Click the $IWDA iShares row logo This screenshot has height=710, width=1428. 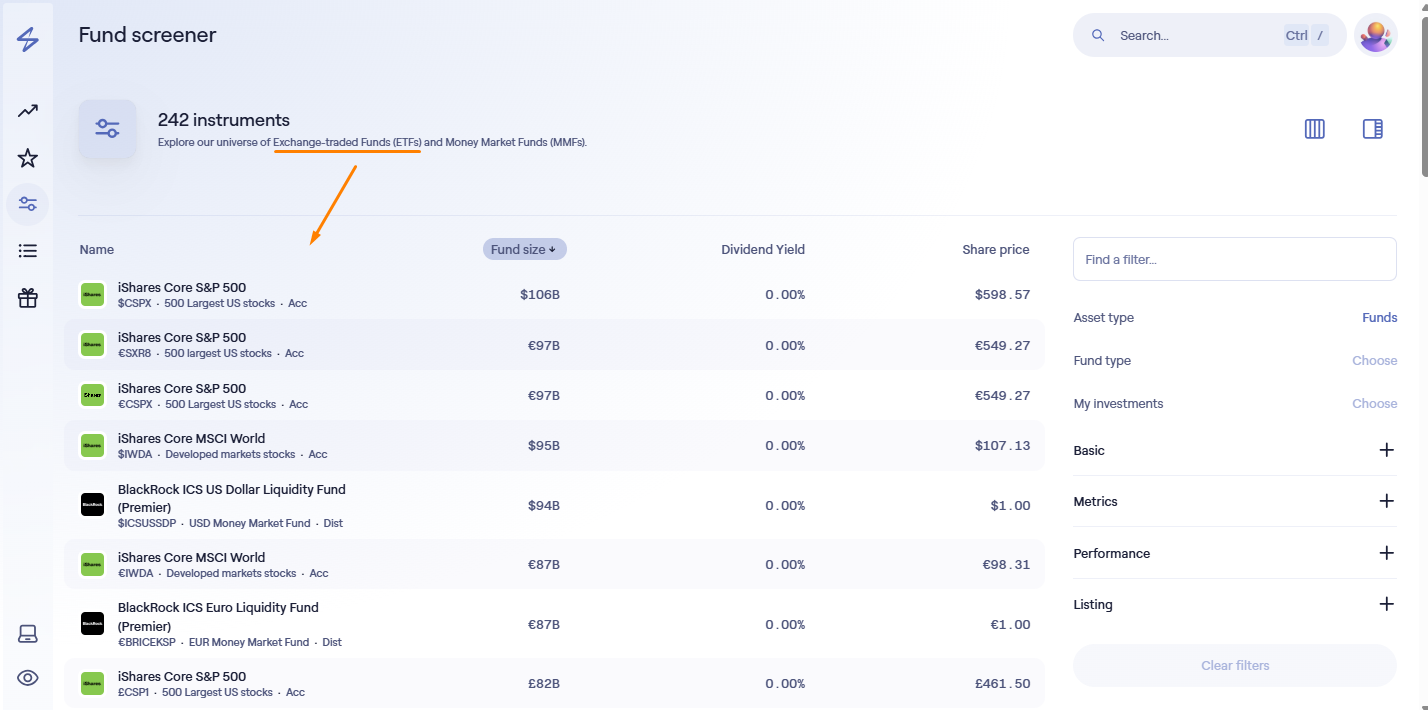92,445
